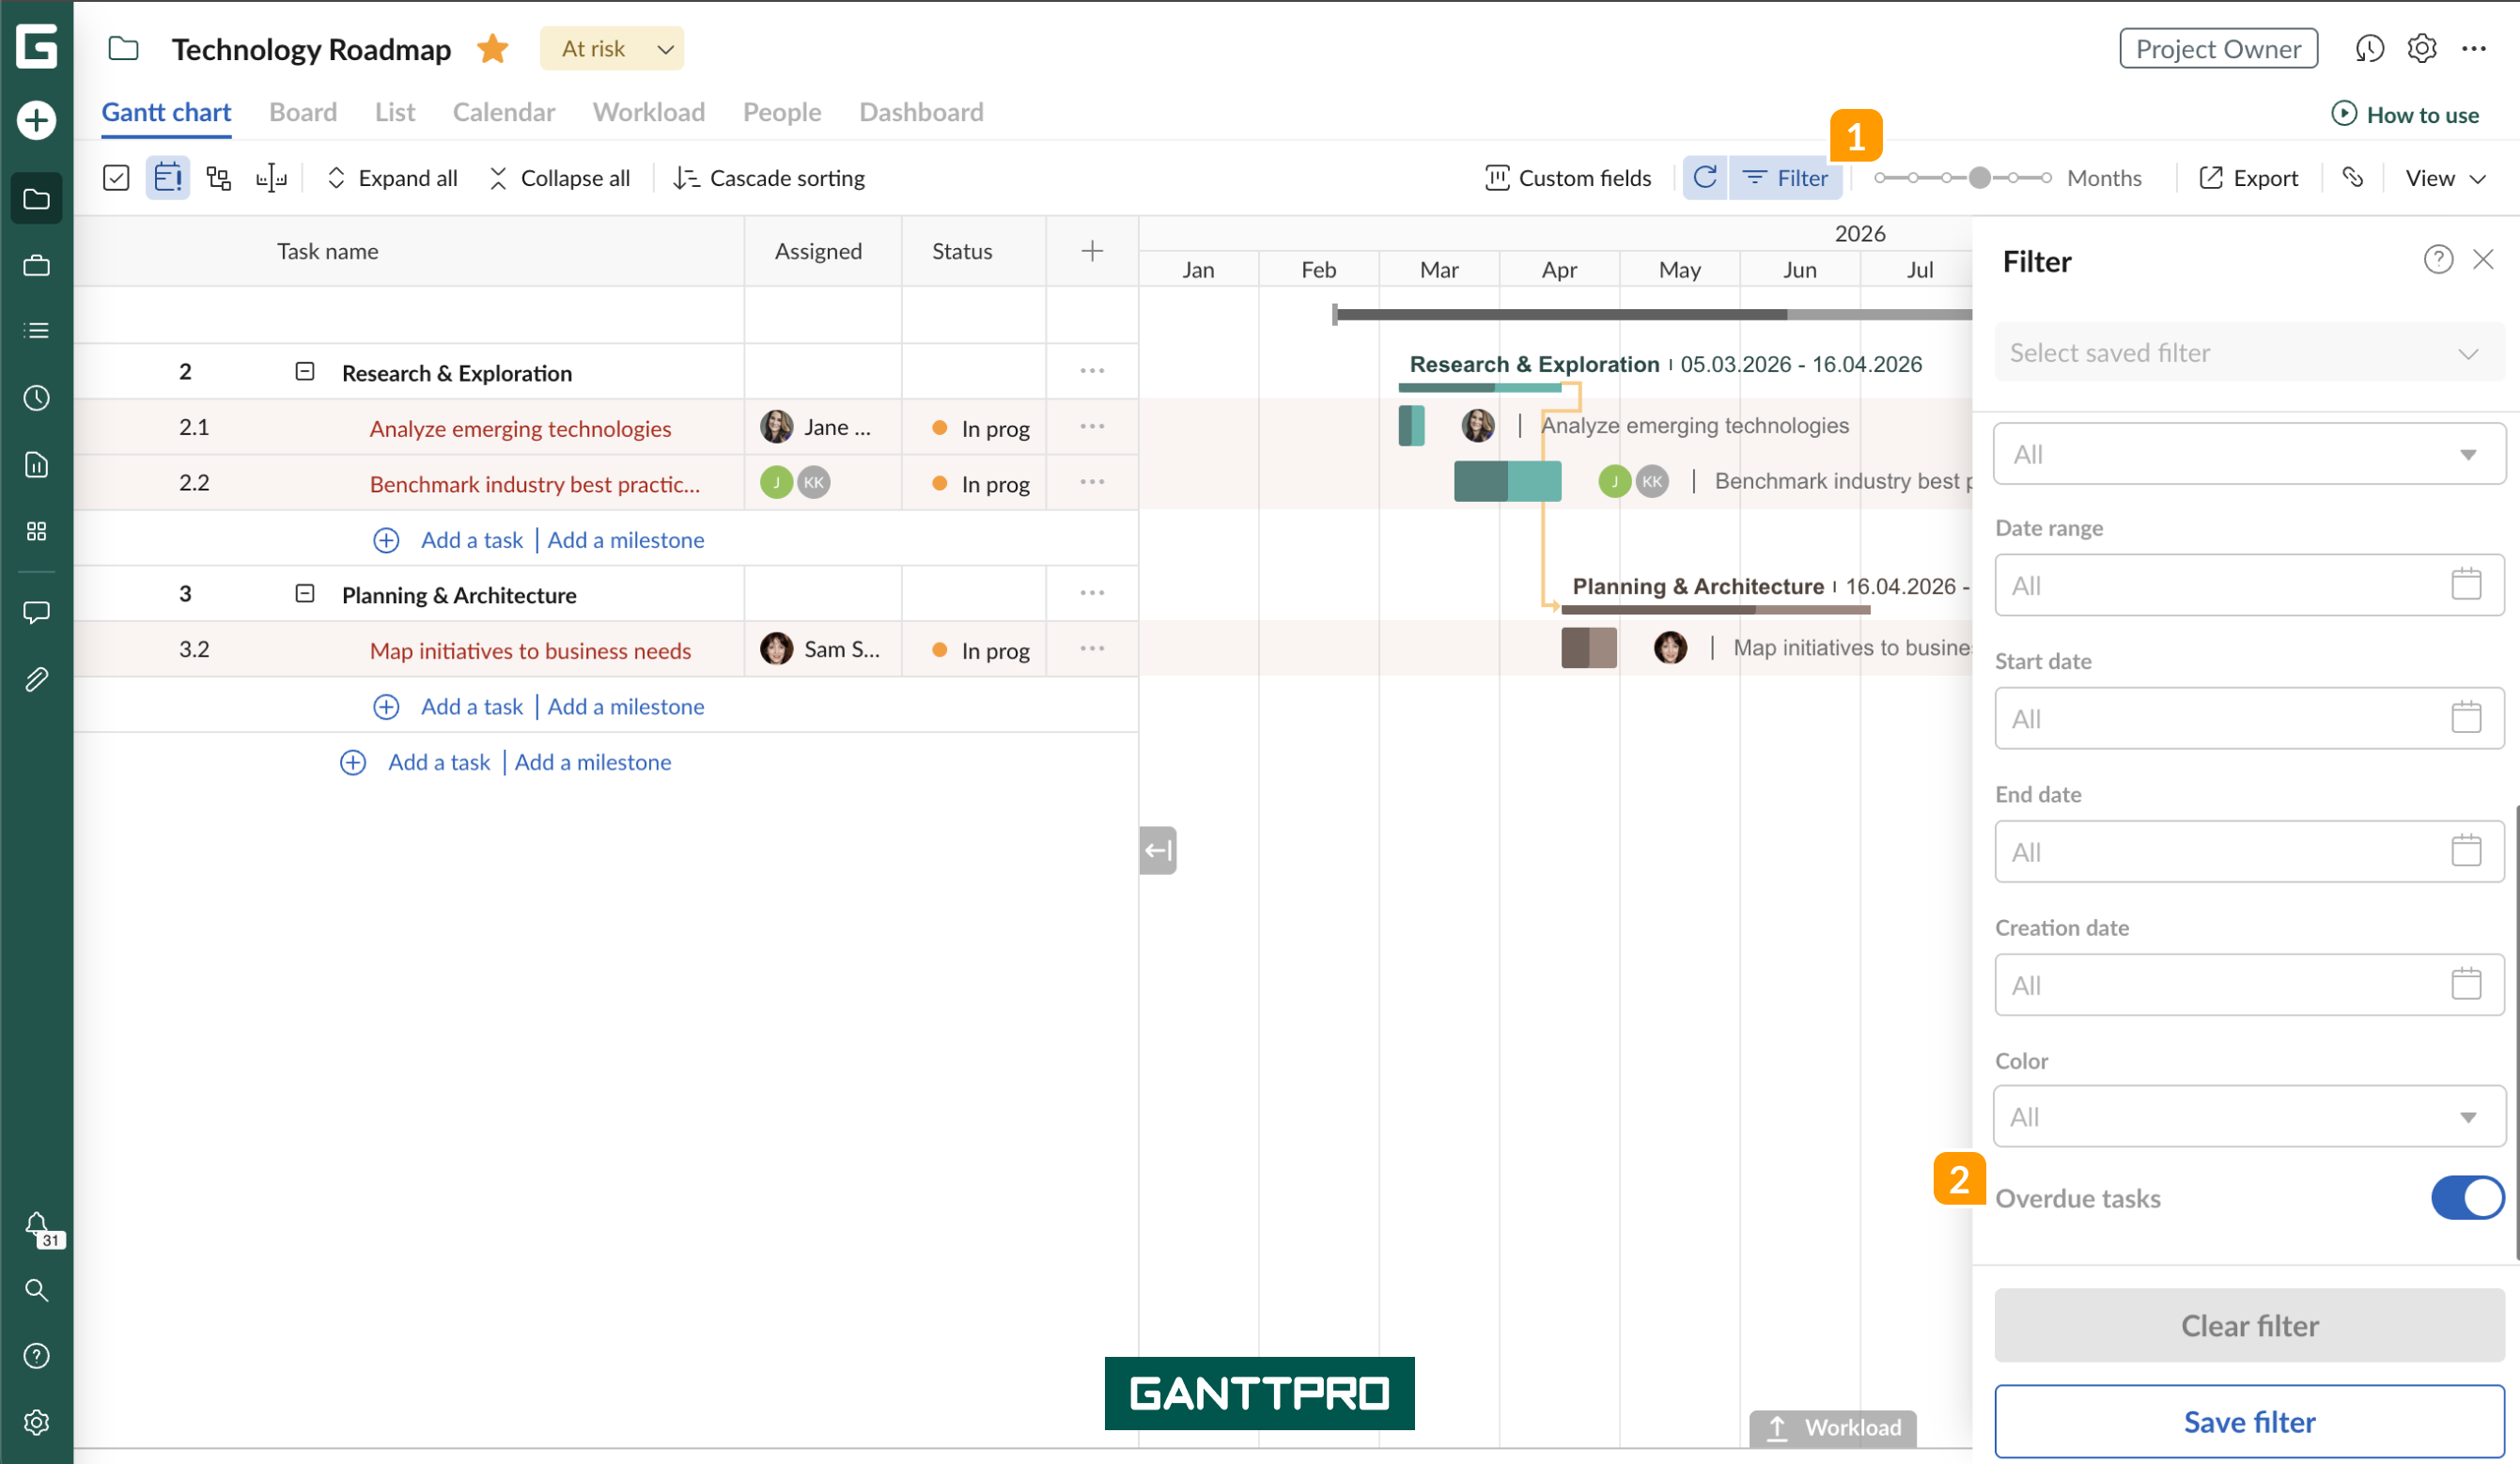Open row options for Analyze emerging technologies
This screenshot has height=1464, width=2520.
tap(1092, 427)
